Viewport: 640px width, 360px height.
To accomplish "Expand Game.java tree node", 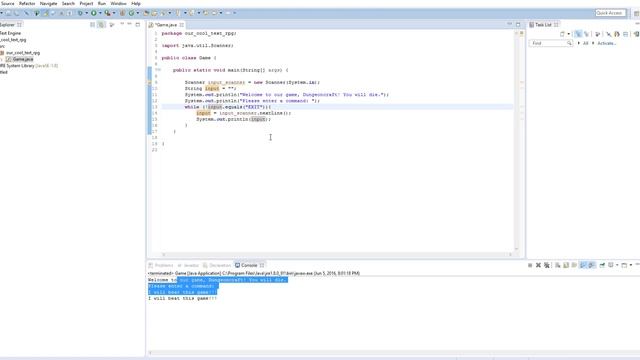I will pyautogui.click(x=2, y=59).
